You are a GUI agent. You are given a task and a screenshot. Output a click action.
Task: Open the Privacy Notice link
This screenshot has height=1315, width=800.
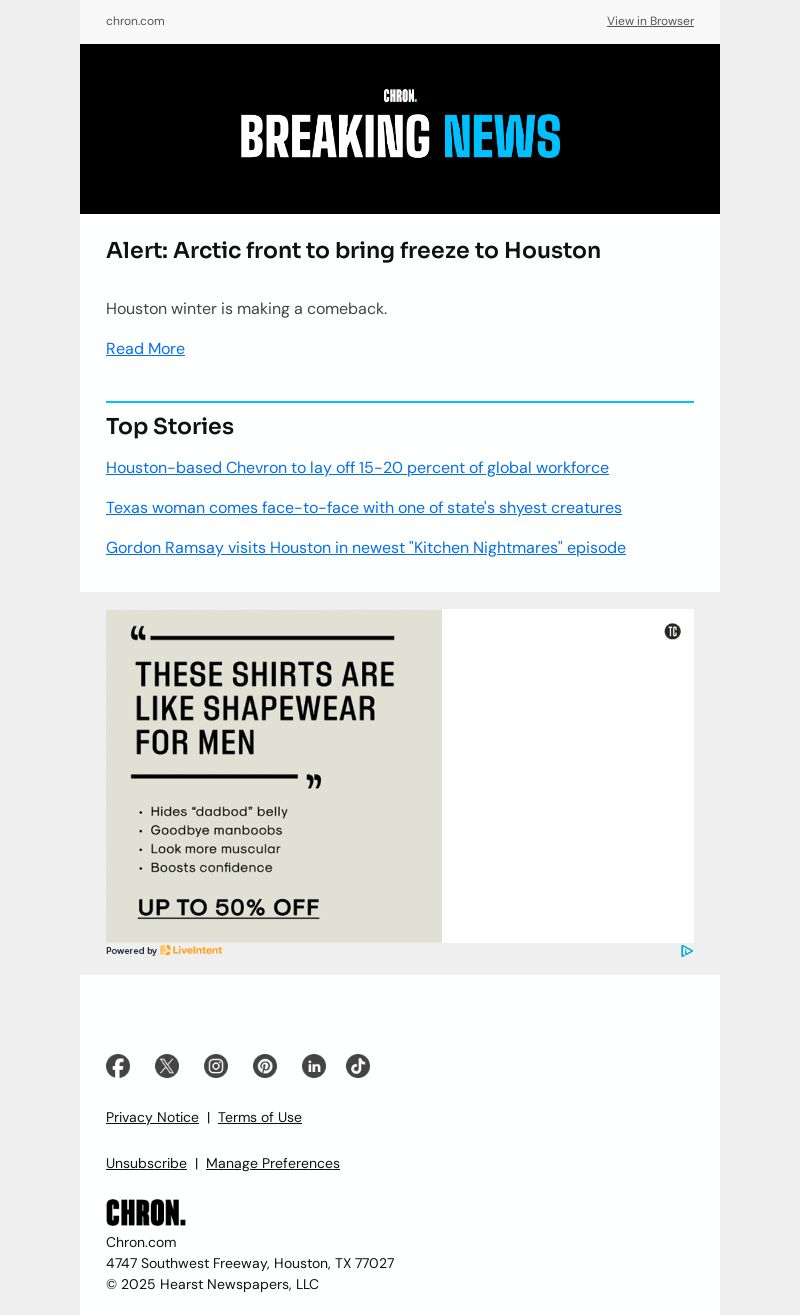tap(152, 1117)
